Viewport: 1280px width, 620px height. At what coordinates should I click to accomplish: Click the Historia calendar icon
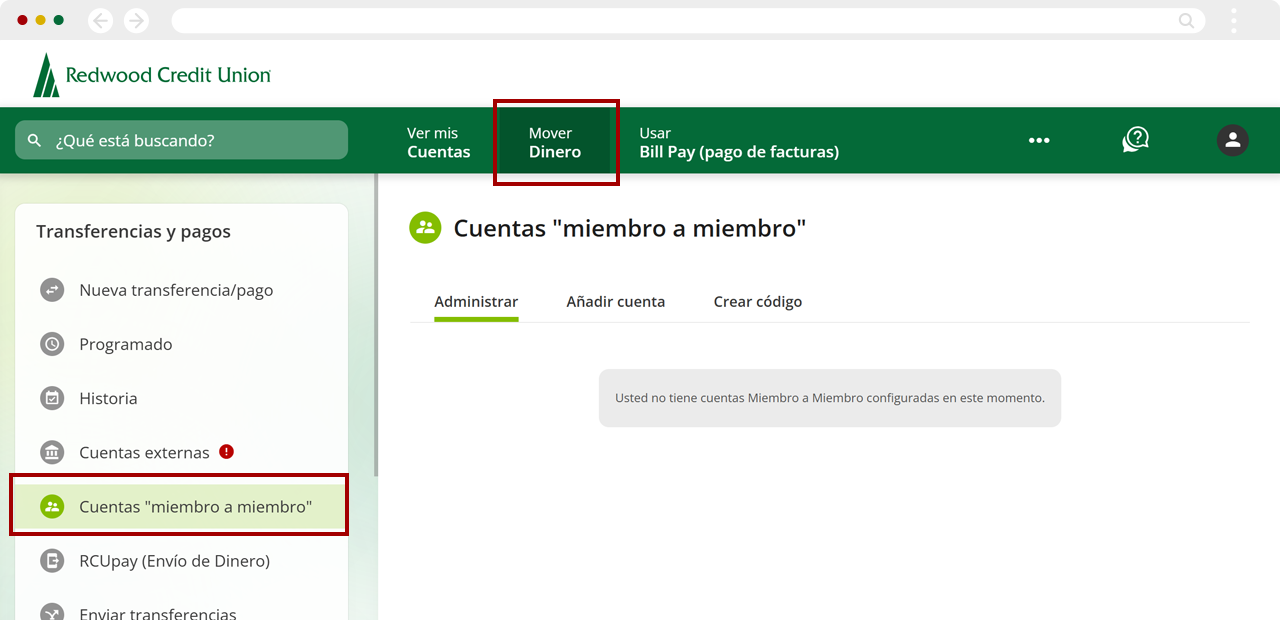pyautogui.click(x=52, y=398)
